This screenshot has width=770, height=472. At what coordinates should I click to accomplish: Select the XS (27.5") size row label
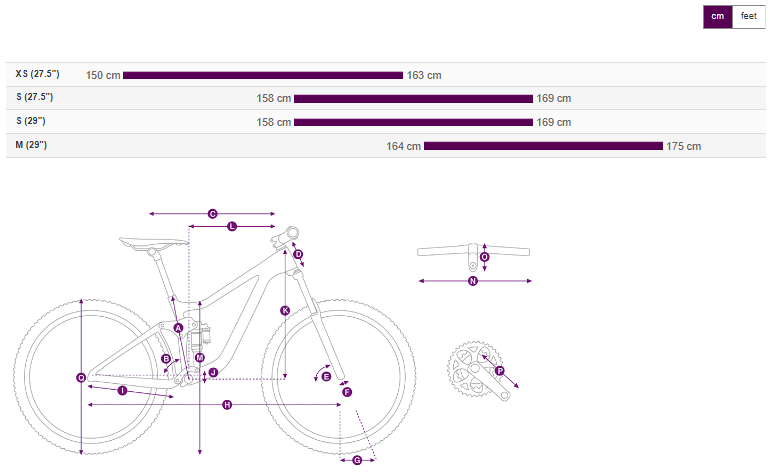38,74
